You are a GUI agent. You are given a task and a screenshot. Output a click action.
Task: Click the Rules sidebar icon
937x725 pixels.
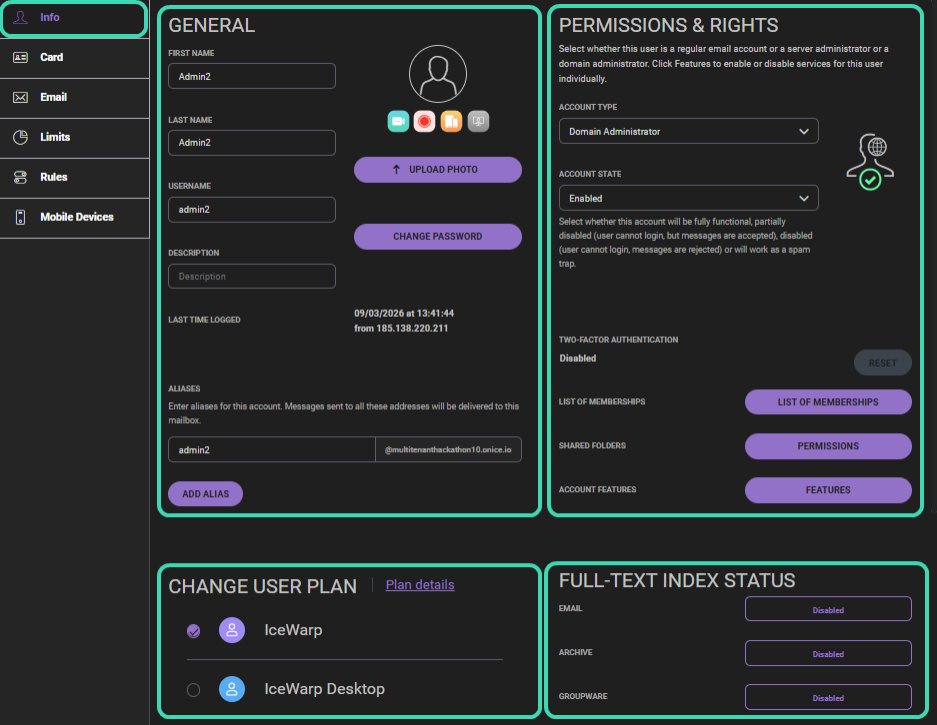click(x=20, y=178)
